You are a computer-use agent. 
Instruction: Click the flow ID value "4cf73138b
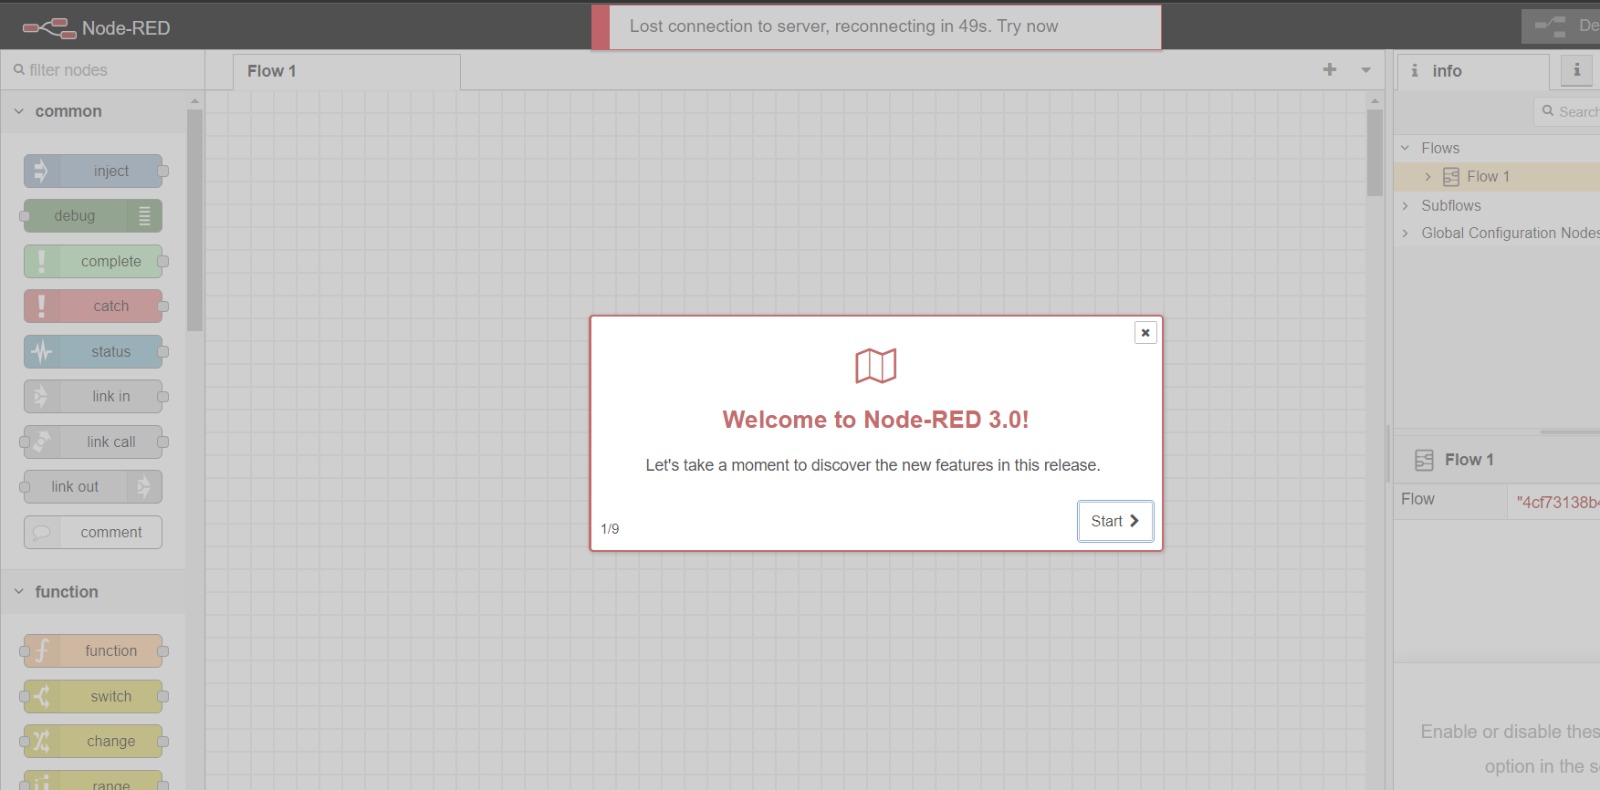[x=1557, y=502]
